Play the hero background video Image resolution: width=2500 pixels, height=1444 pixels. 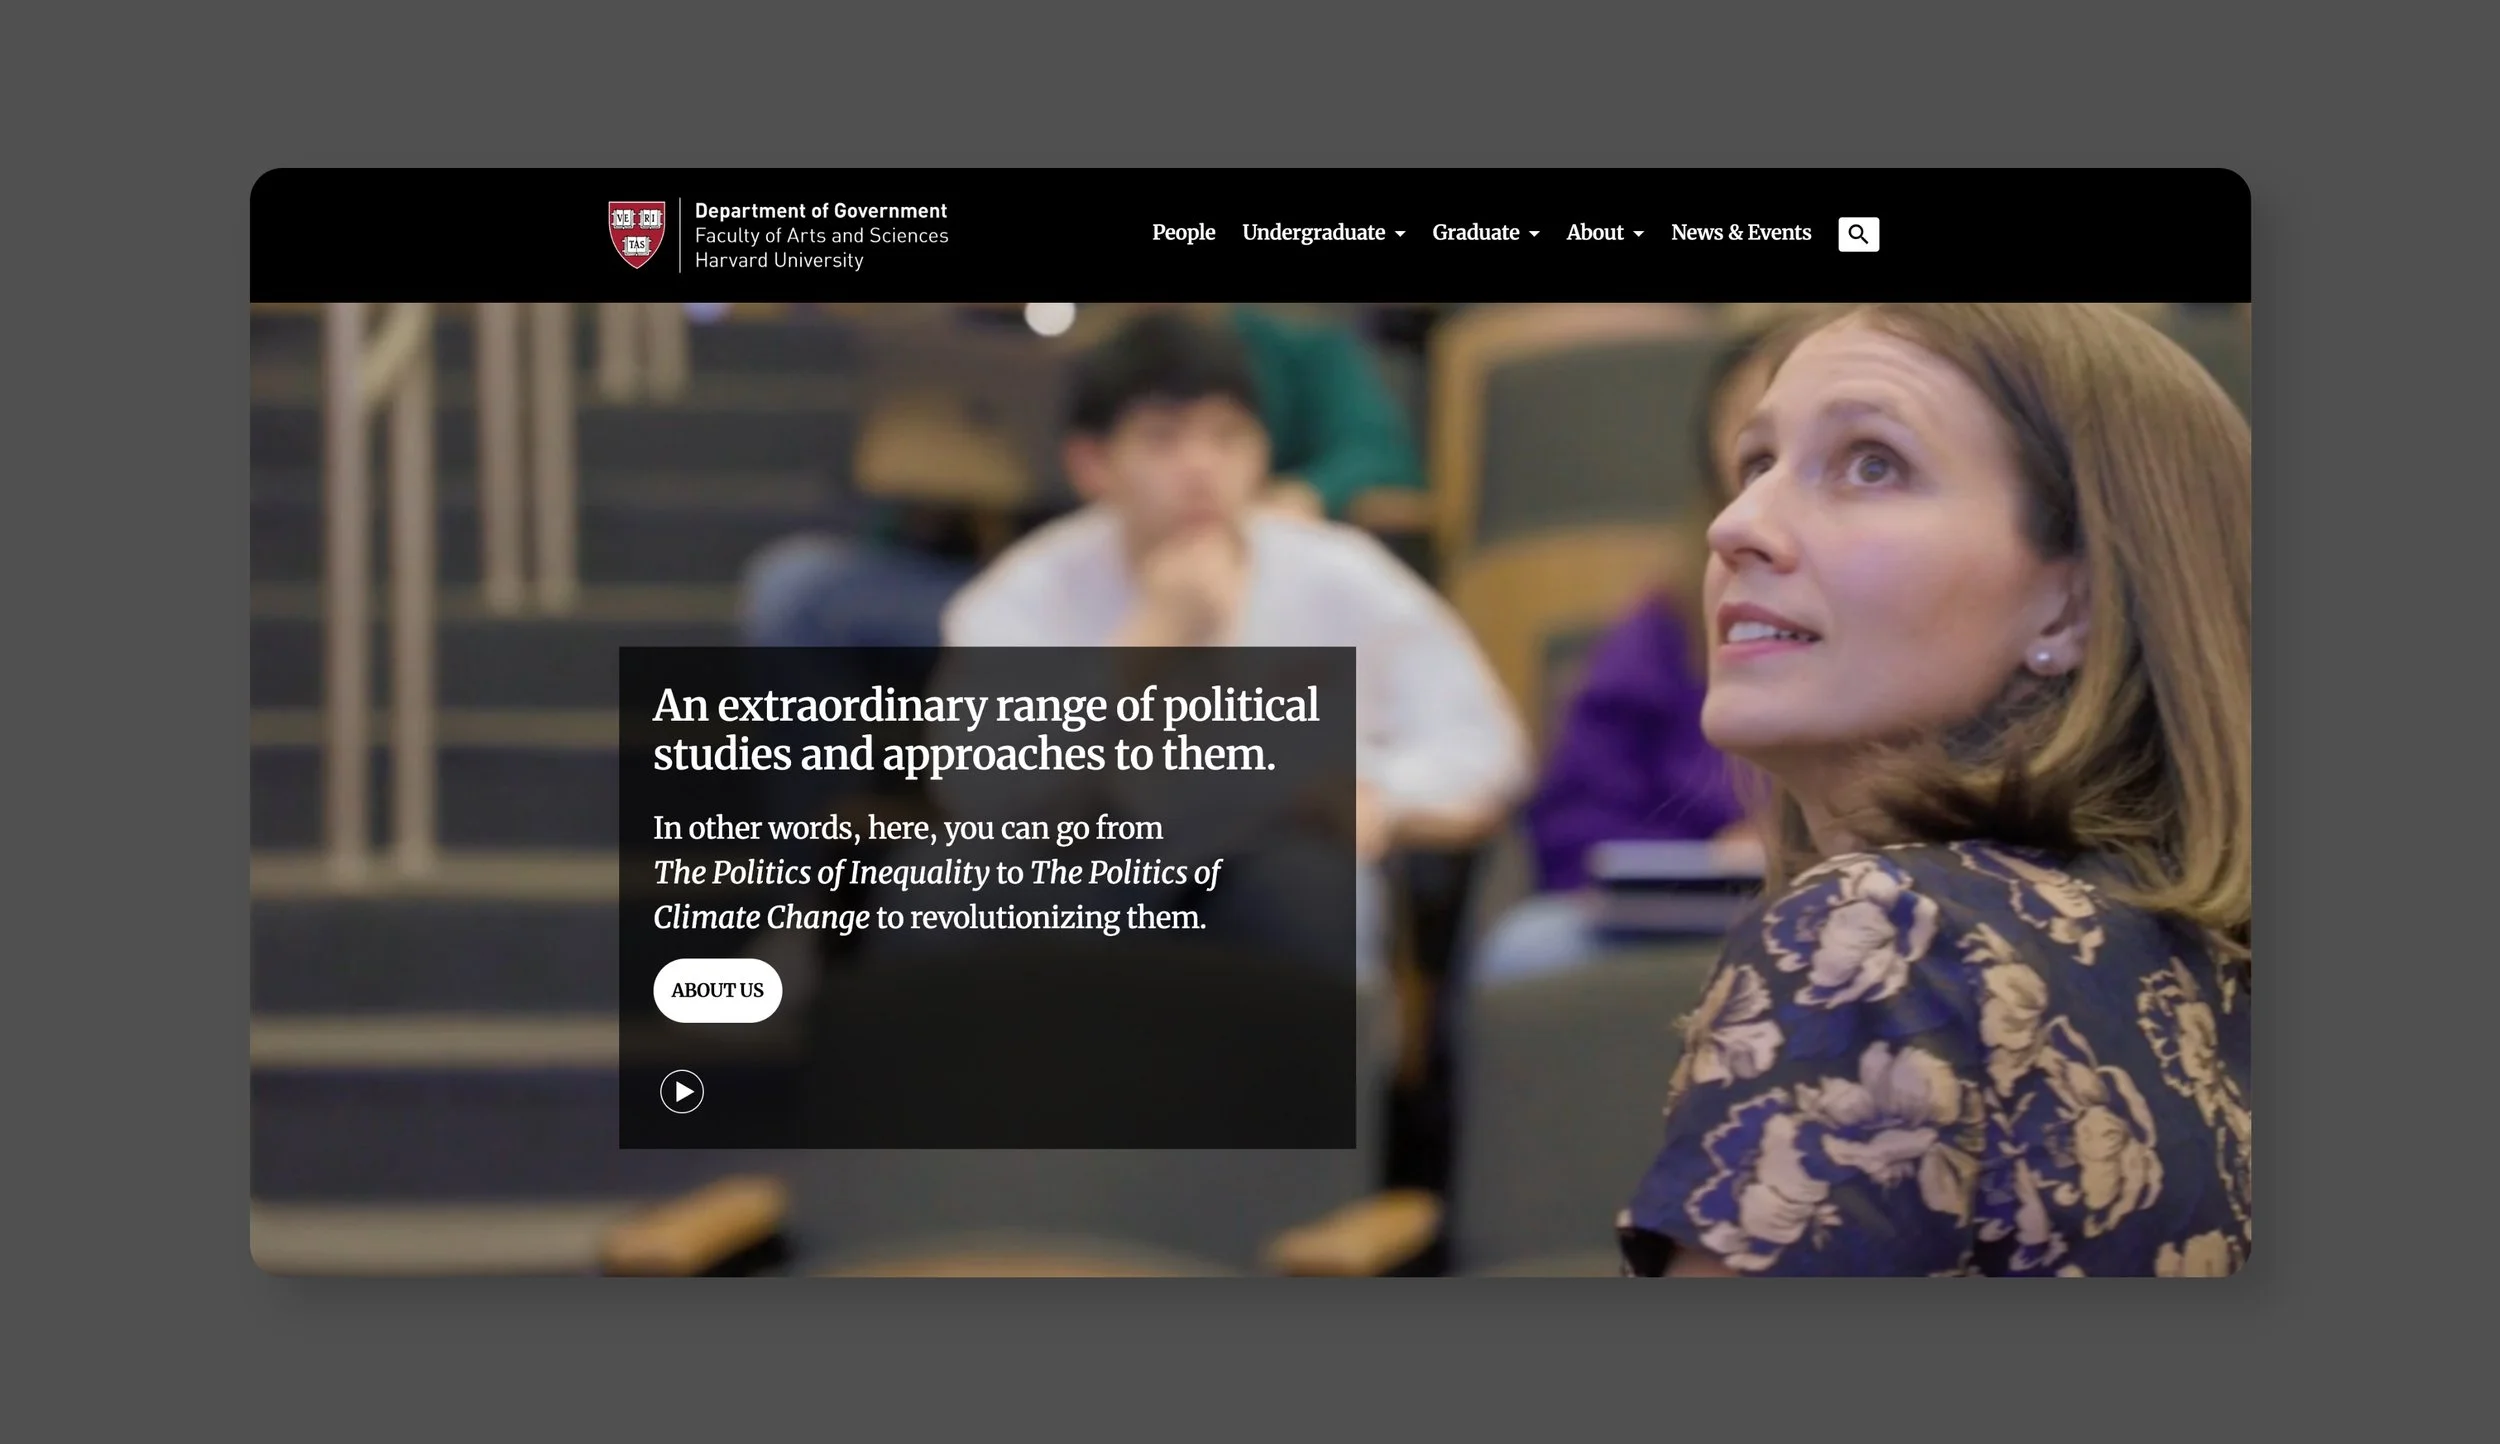[682, 1091]
